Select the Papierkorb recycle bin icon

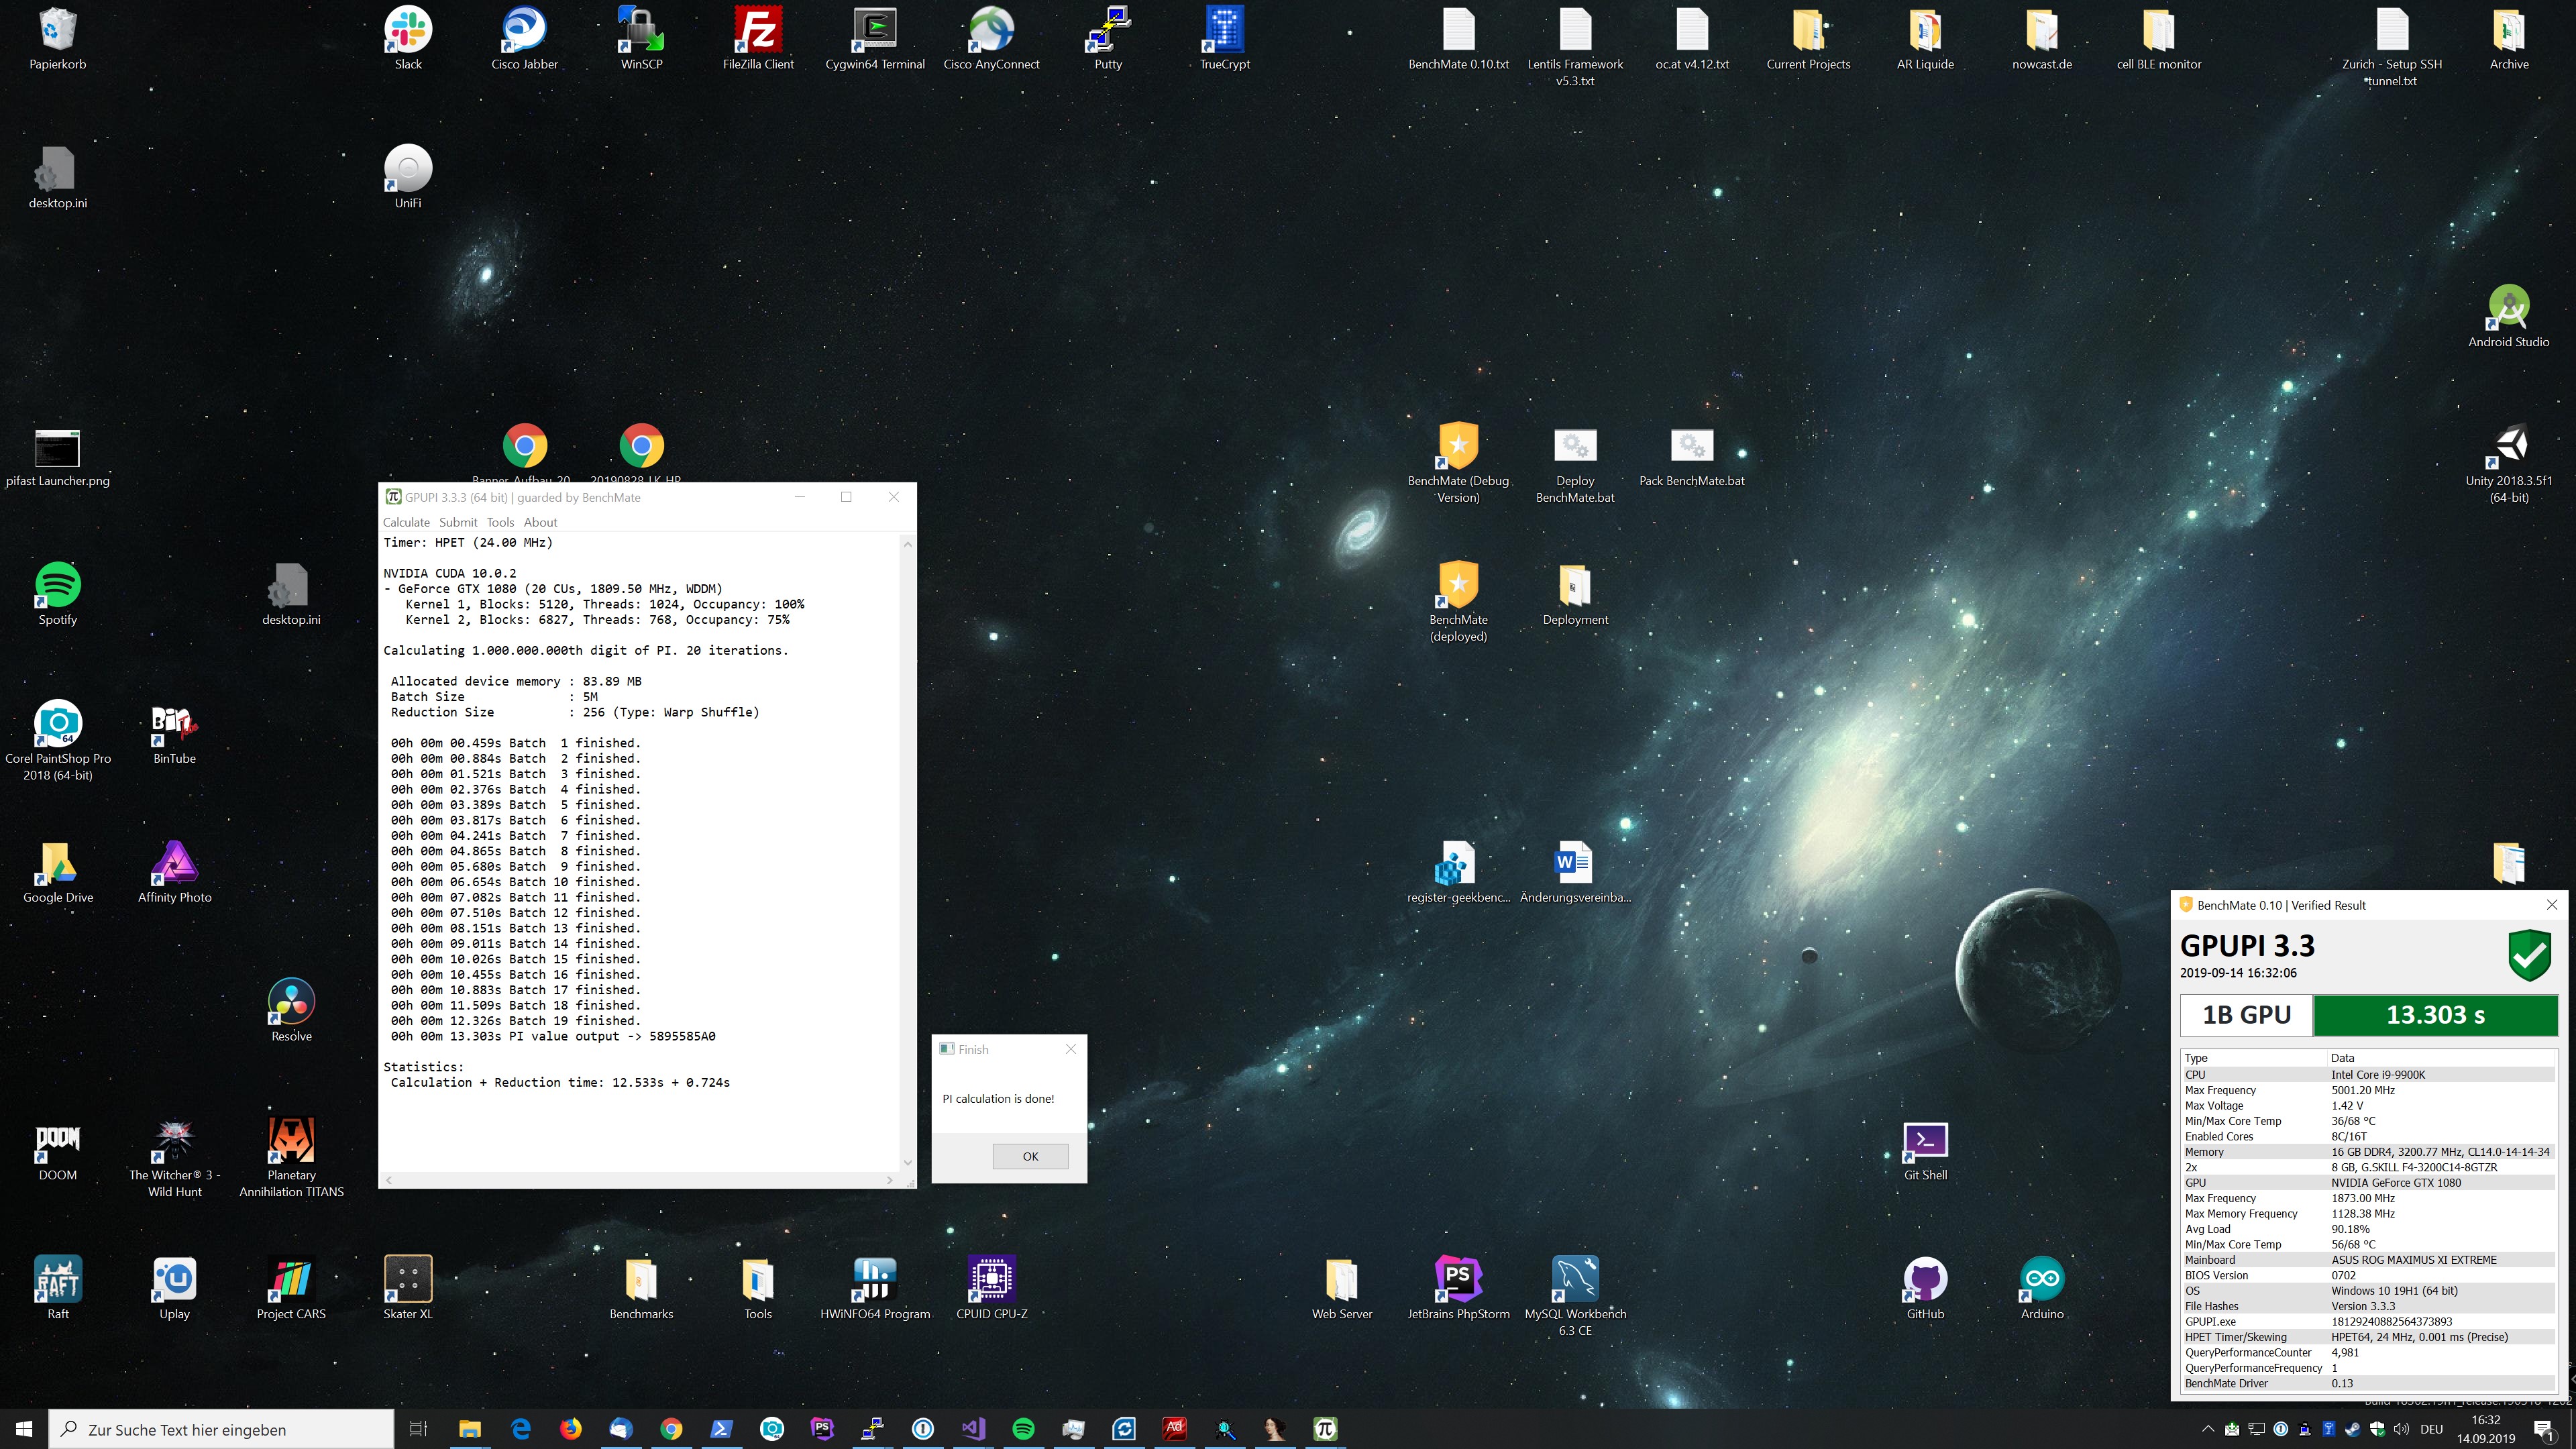click(58, 38)
